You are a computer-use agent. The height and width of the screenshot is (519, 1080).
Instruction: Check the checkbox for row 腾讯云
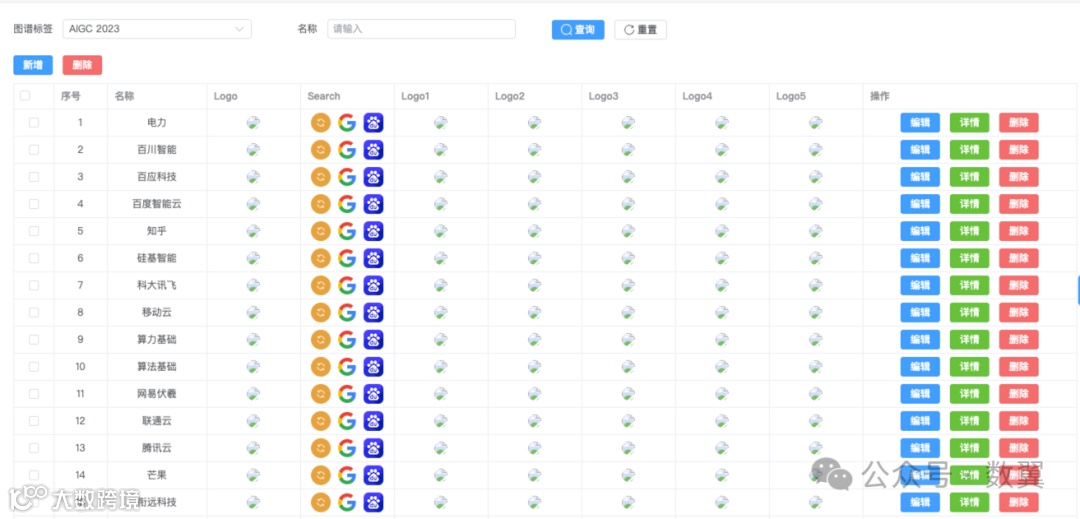coord(34,448)
